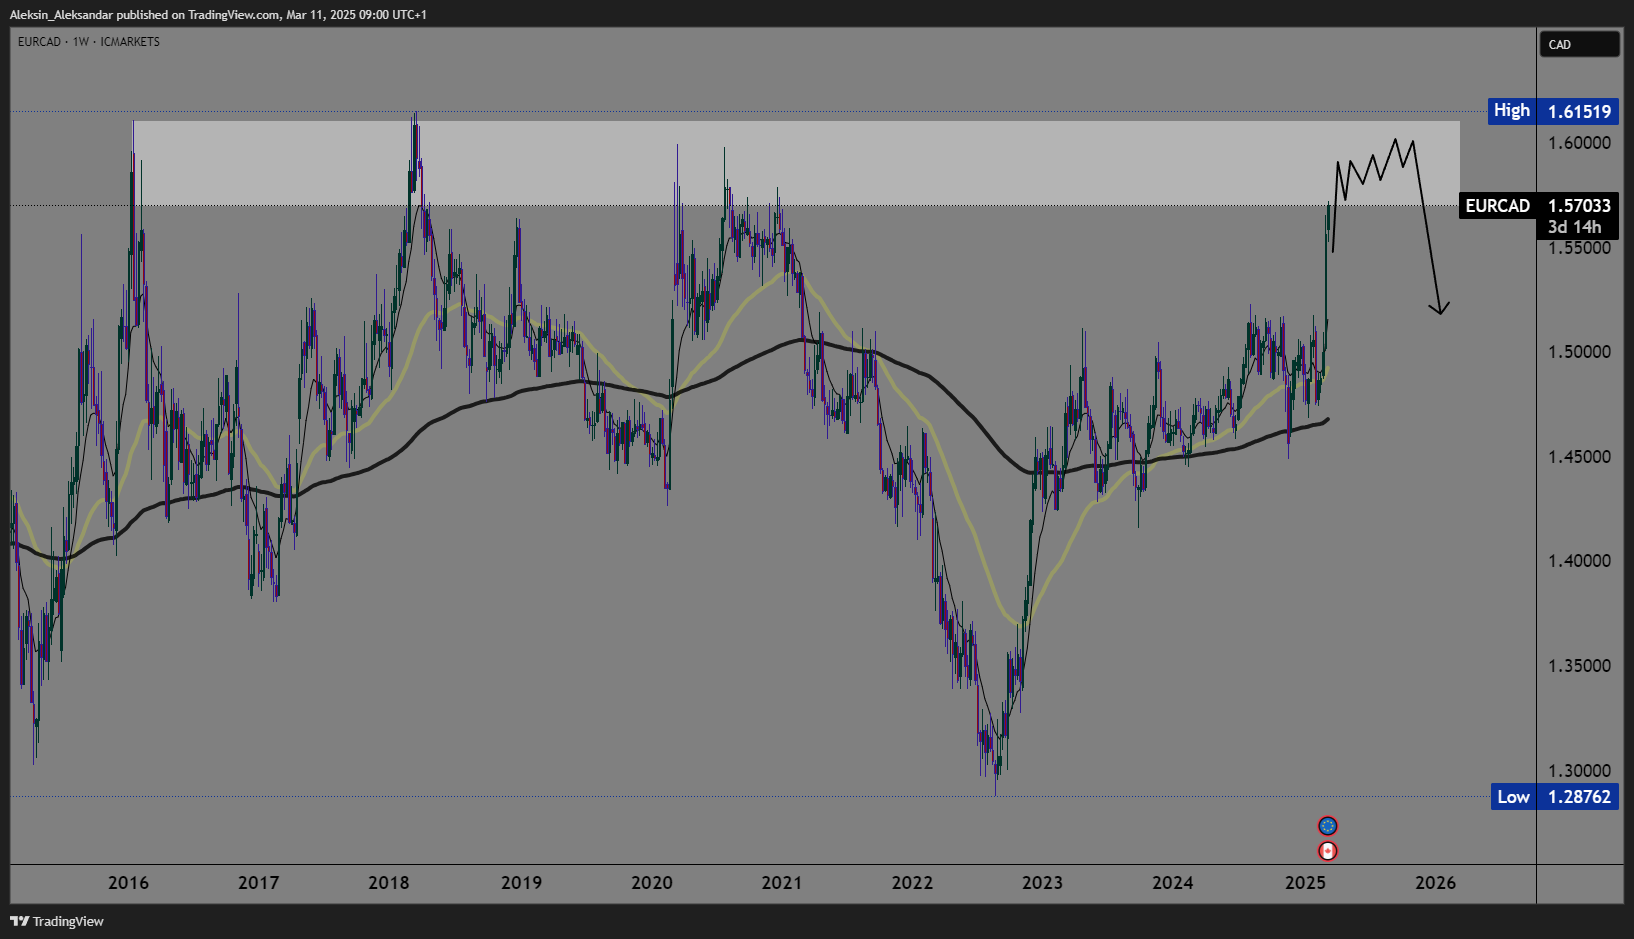Viewport: 1634px width, 939px height.
Task: Click the 1W timeframe label
Action: 81,42
